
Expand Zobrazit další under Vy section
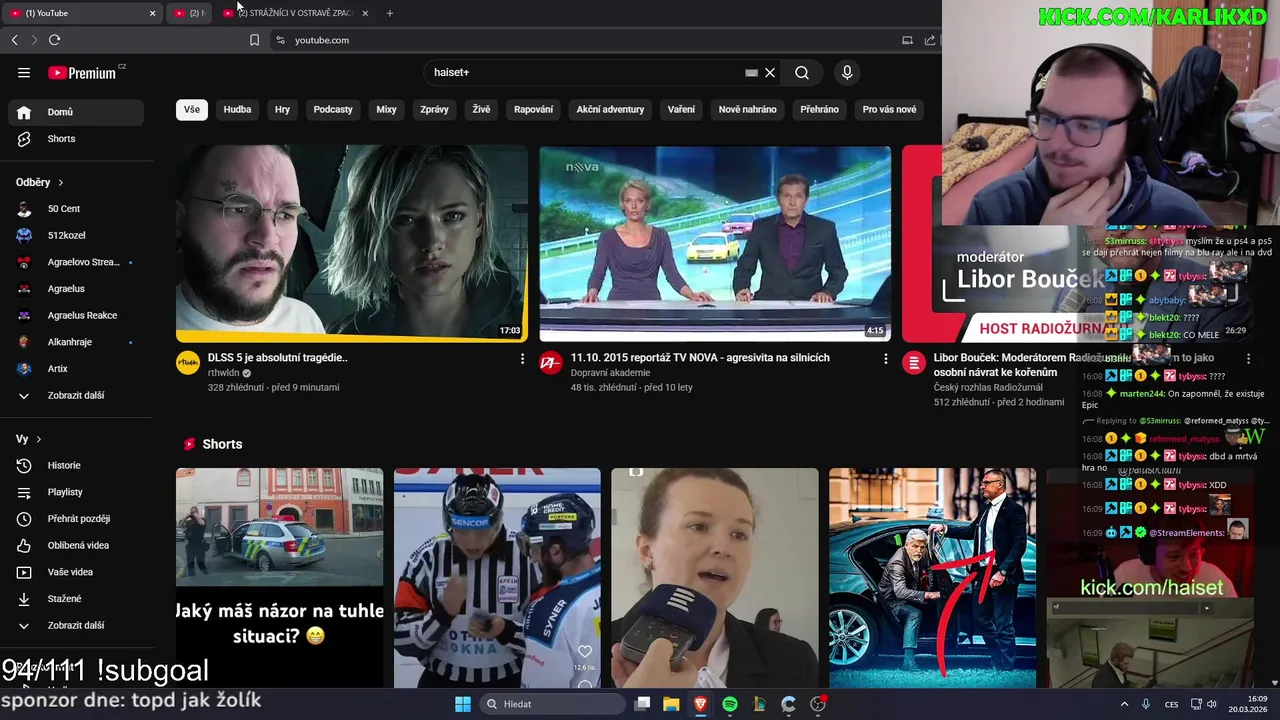click(x=76, y=625)
